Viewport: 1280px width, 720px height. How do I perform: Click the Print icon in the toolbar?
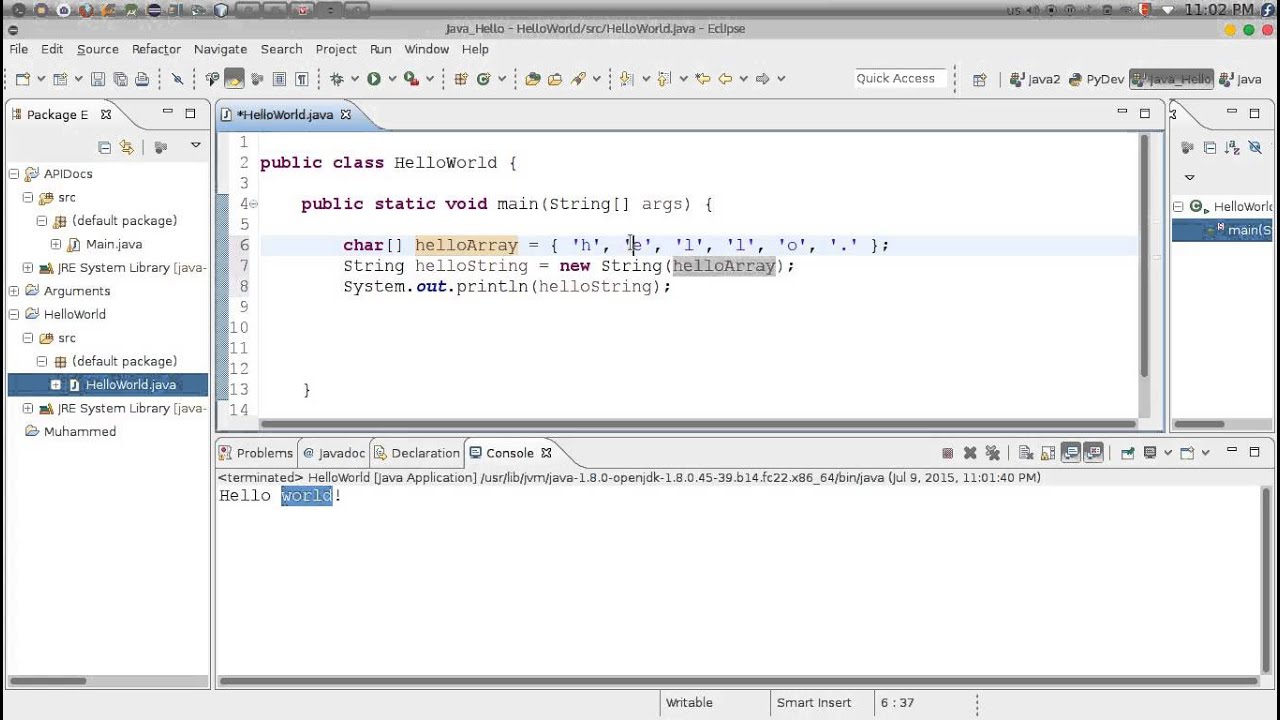pos(142,79)
